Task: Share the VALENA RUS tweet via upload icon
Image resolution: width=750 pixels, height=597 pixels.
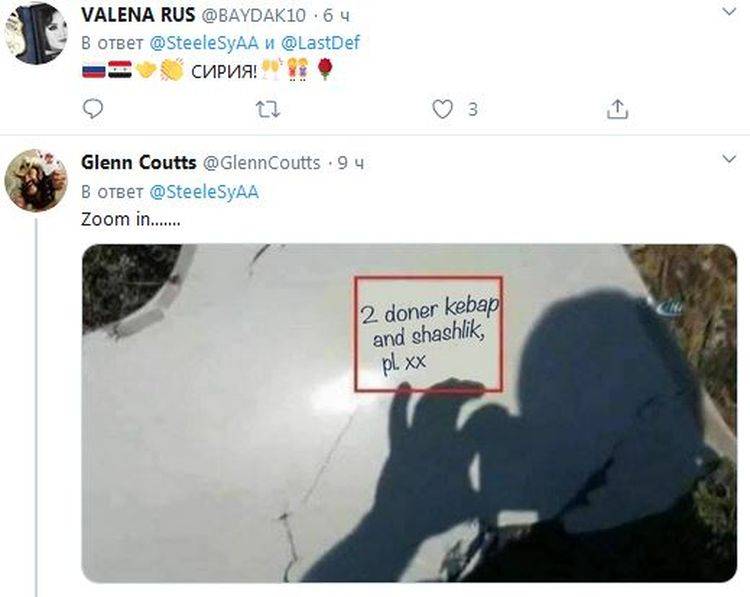Action: tap(617, 109)
